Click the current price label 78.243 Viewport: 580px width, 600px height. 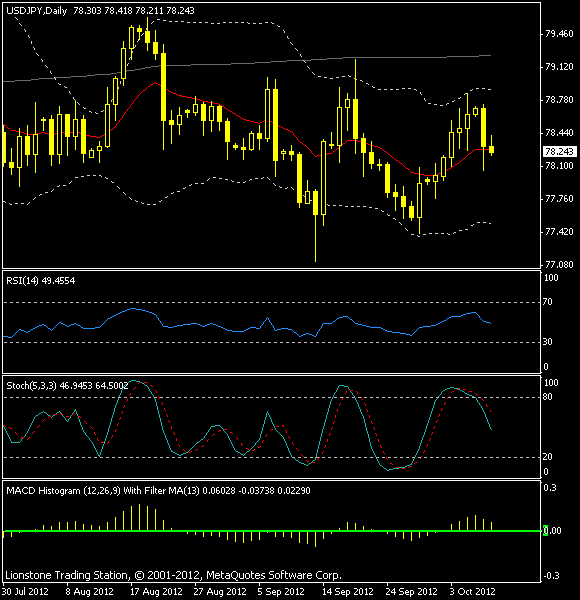pos(559,152)
